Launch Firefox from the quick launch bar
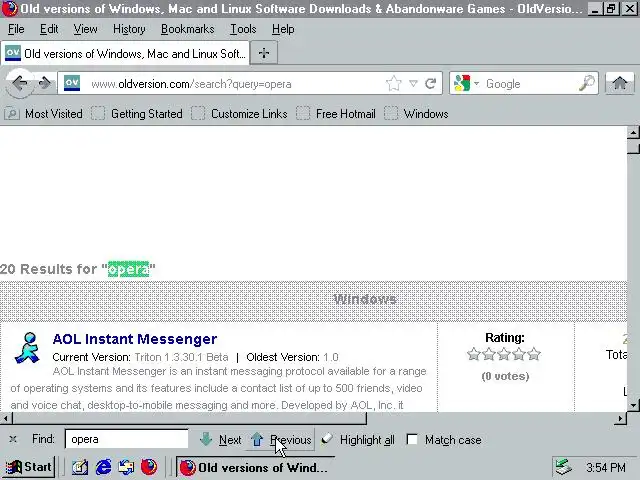Viewport: 640px width, 480px height. coord(149,467)
